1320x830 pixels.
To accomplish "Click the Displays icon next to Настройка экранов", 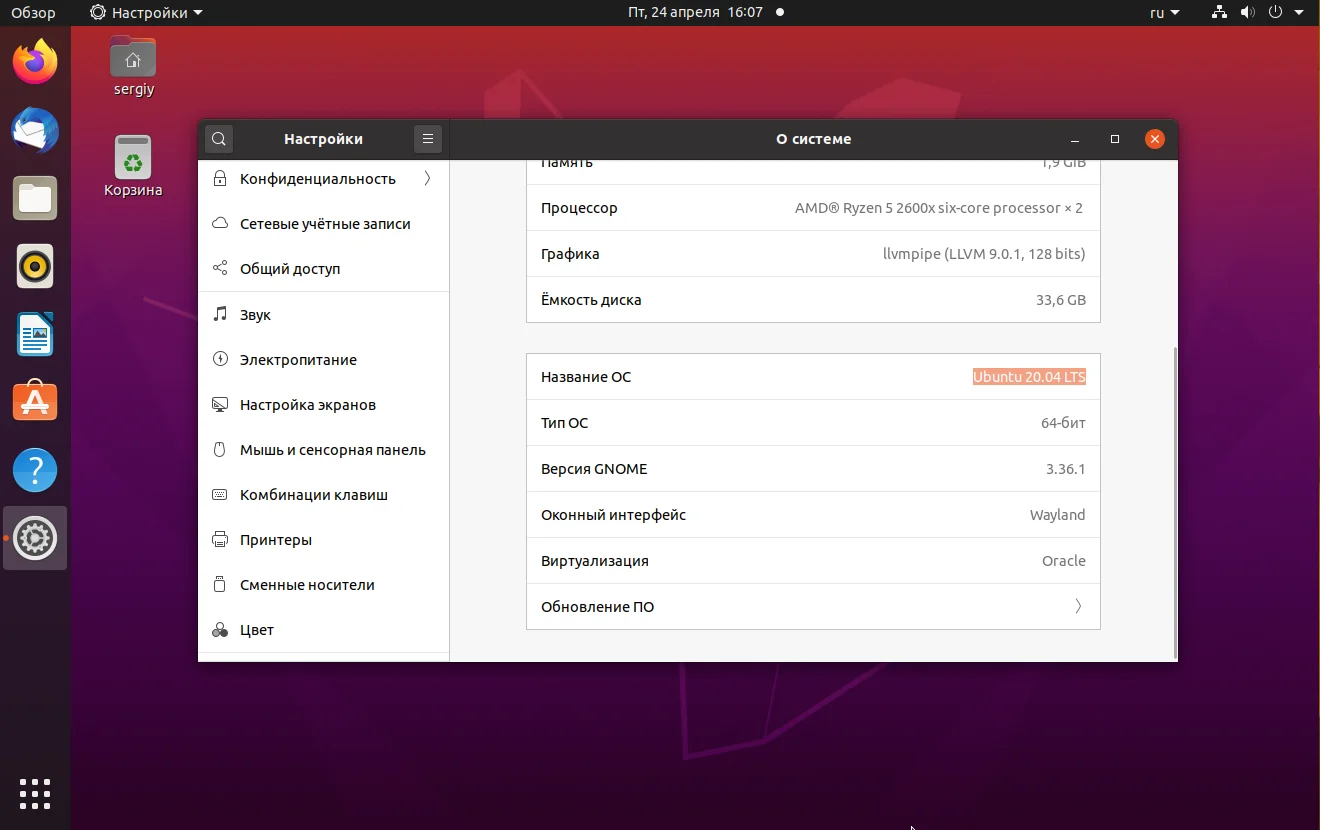I will pyautogui.click(x=220, y=405).
